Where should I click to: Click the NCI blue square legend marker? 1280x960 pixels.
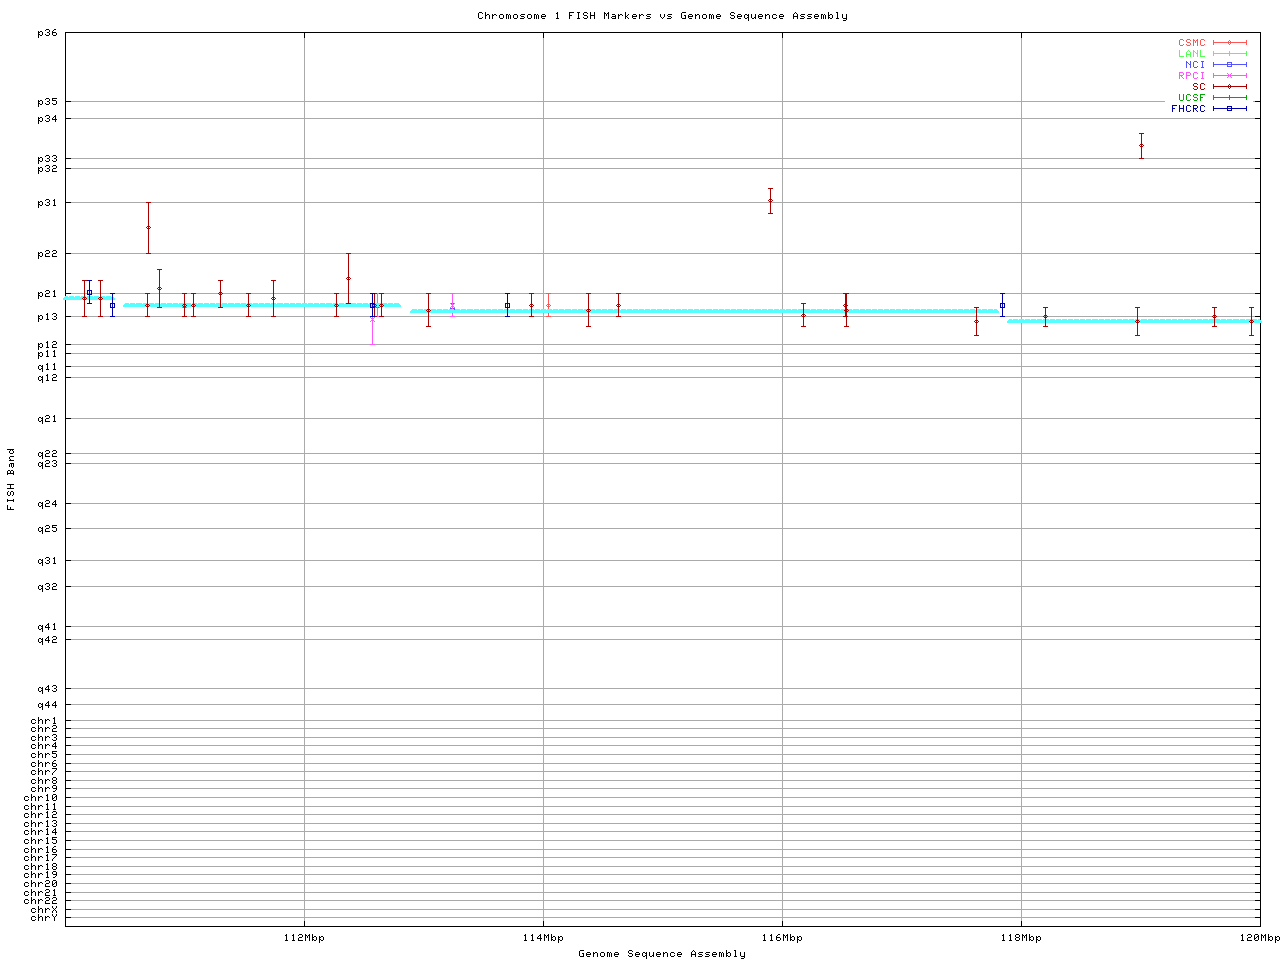[x=1229, y=64]
